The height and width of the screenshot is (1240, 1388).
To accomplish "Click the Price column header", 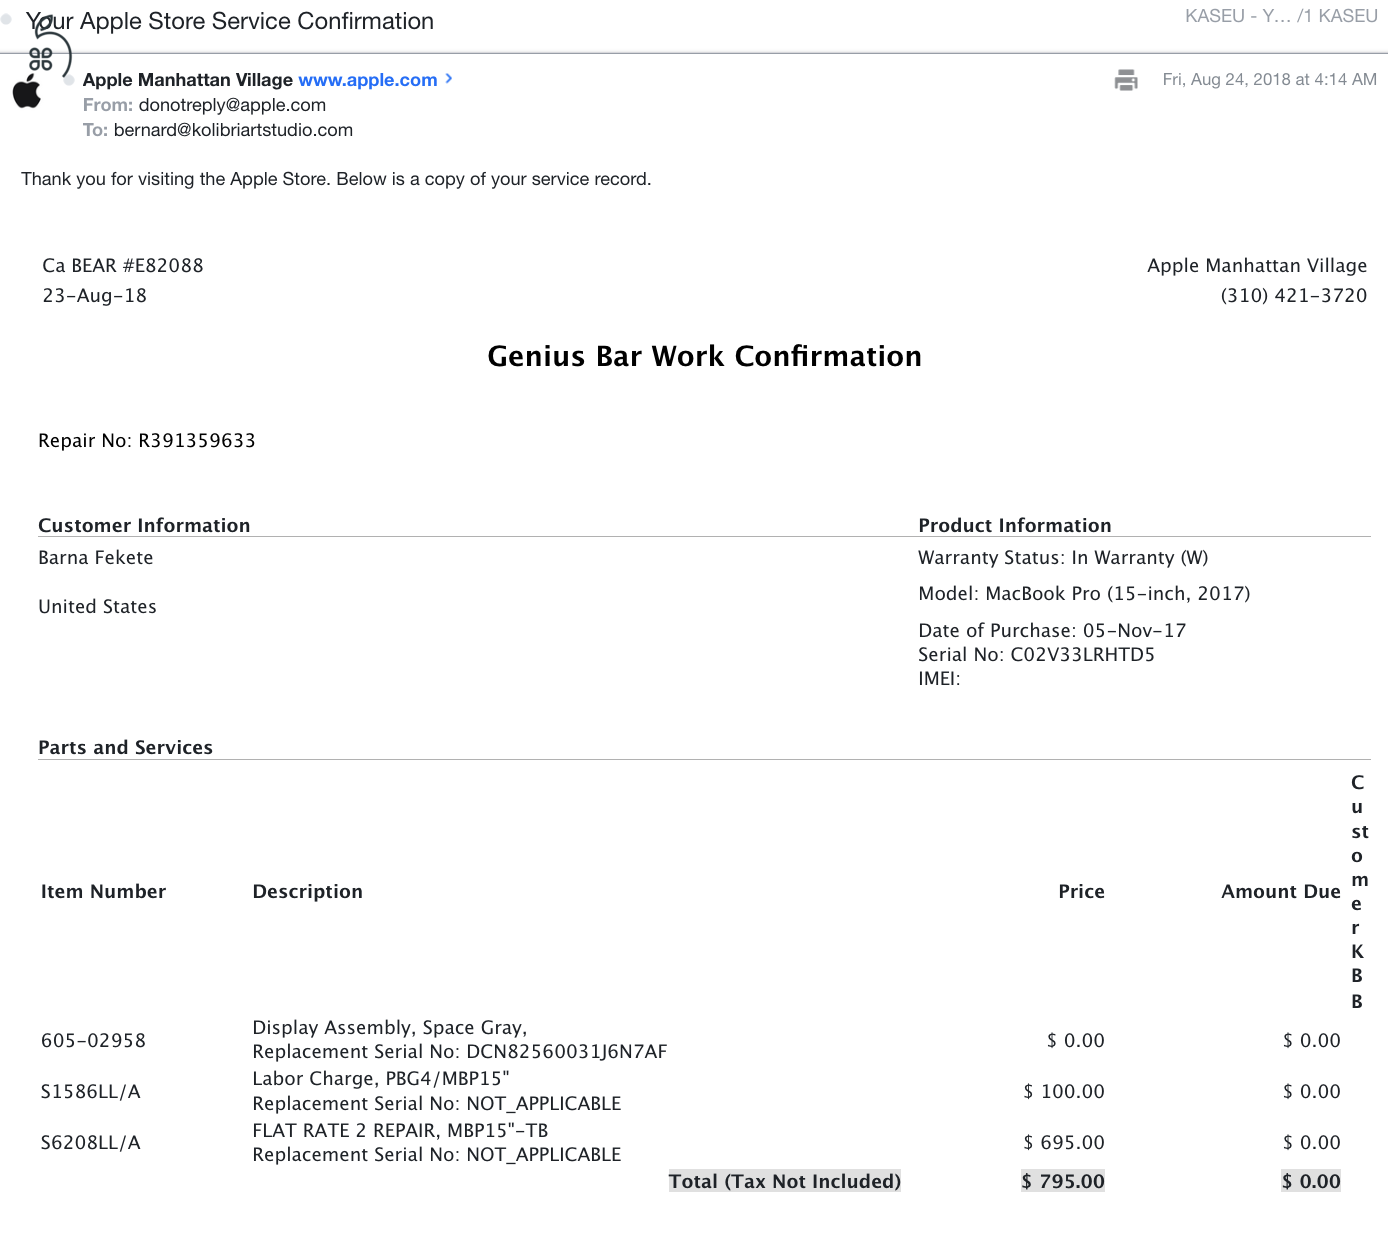I will [1082, 892].
